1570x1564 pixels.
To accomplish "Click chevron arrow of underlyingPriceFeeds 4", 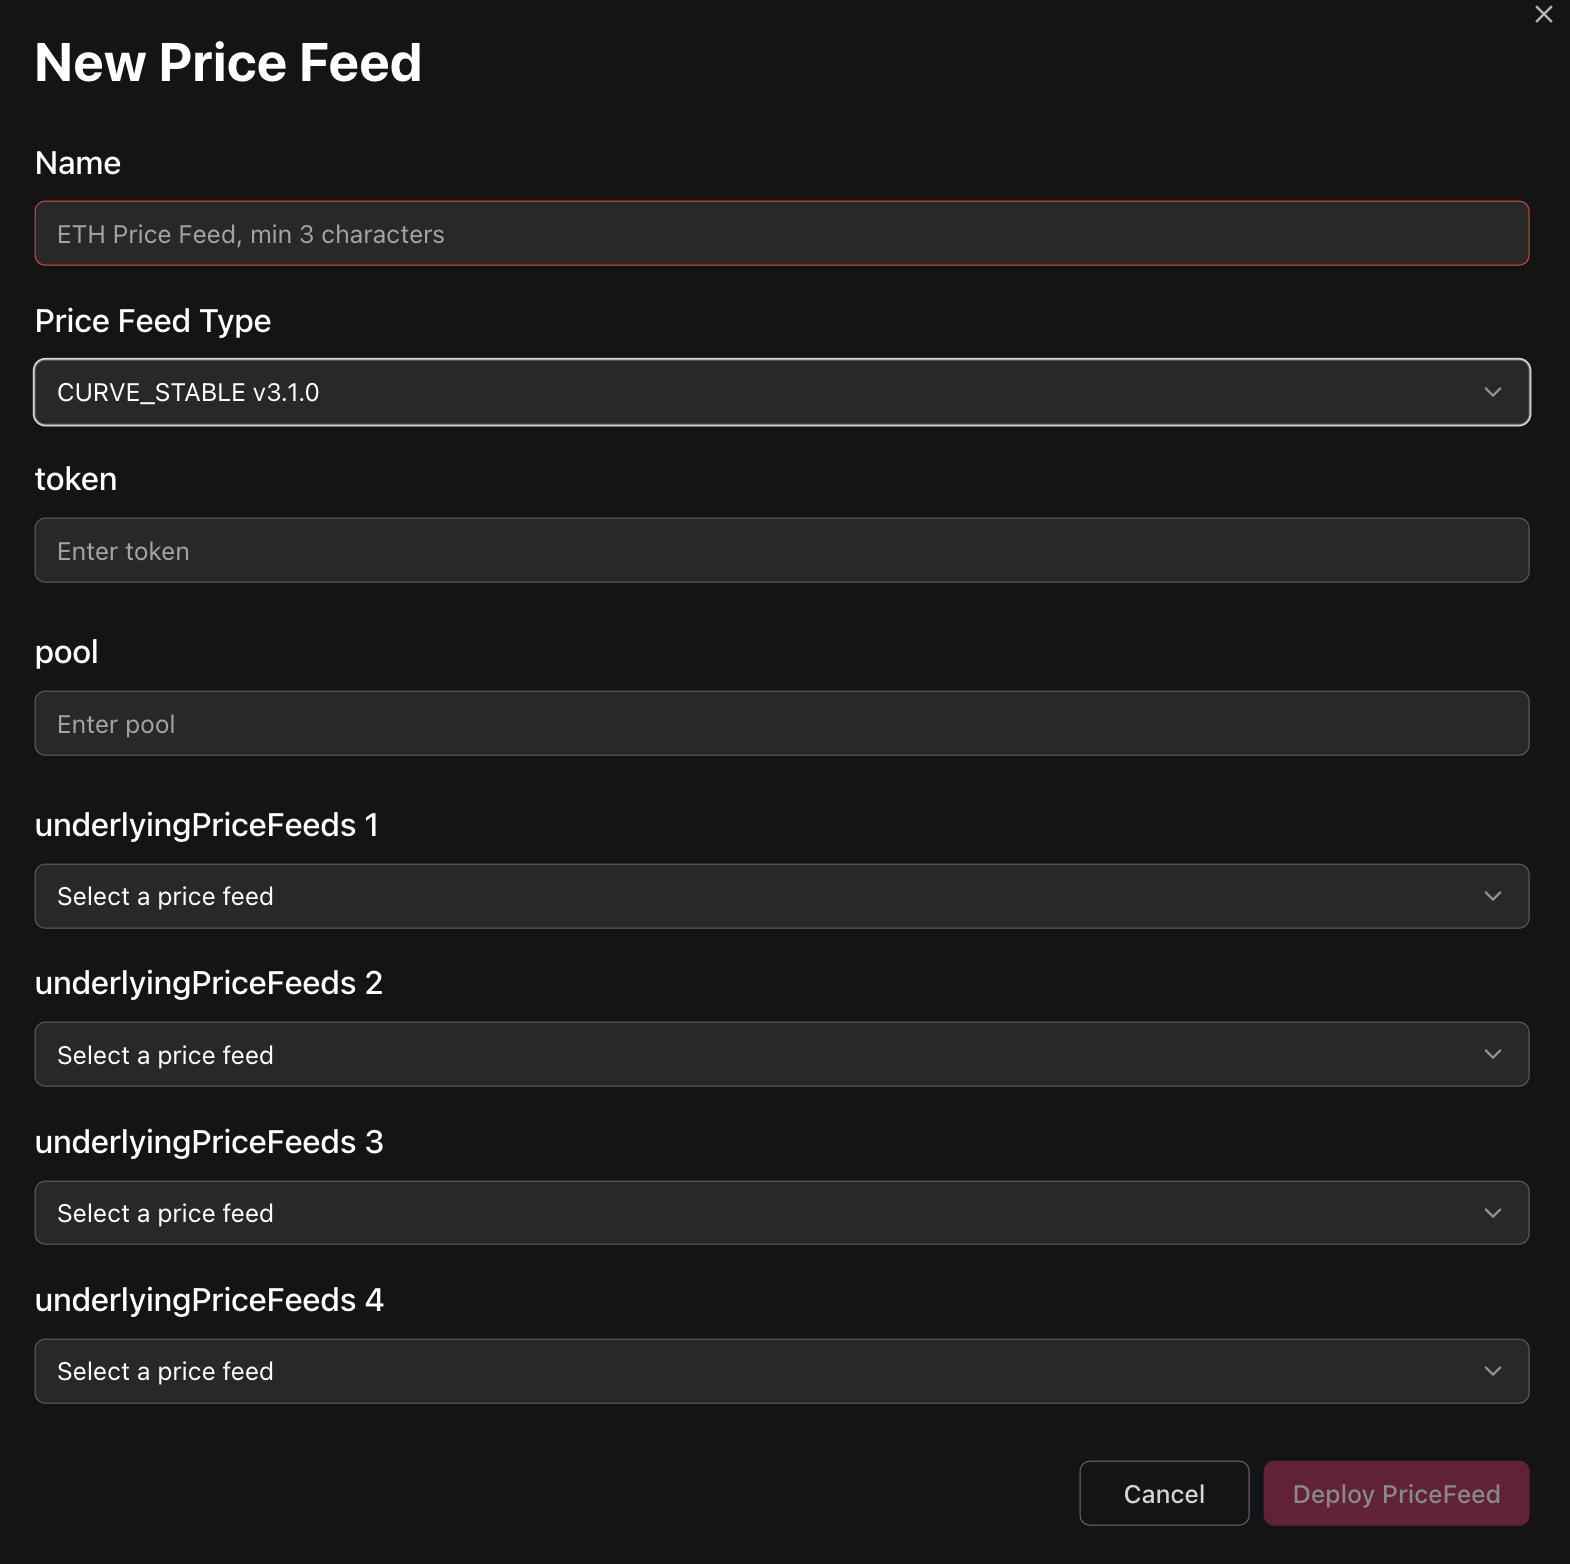I will click(1492, 1371).
